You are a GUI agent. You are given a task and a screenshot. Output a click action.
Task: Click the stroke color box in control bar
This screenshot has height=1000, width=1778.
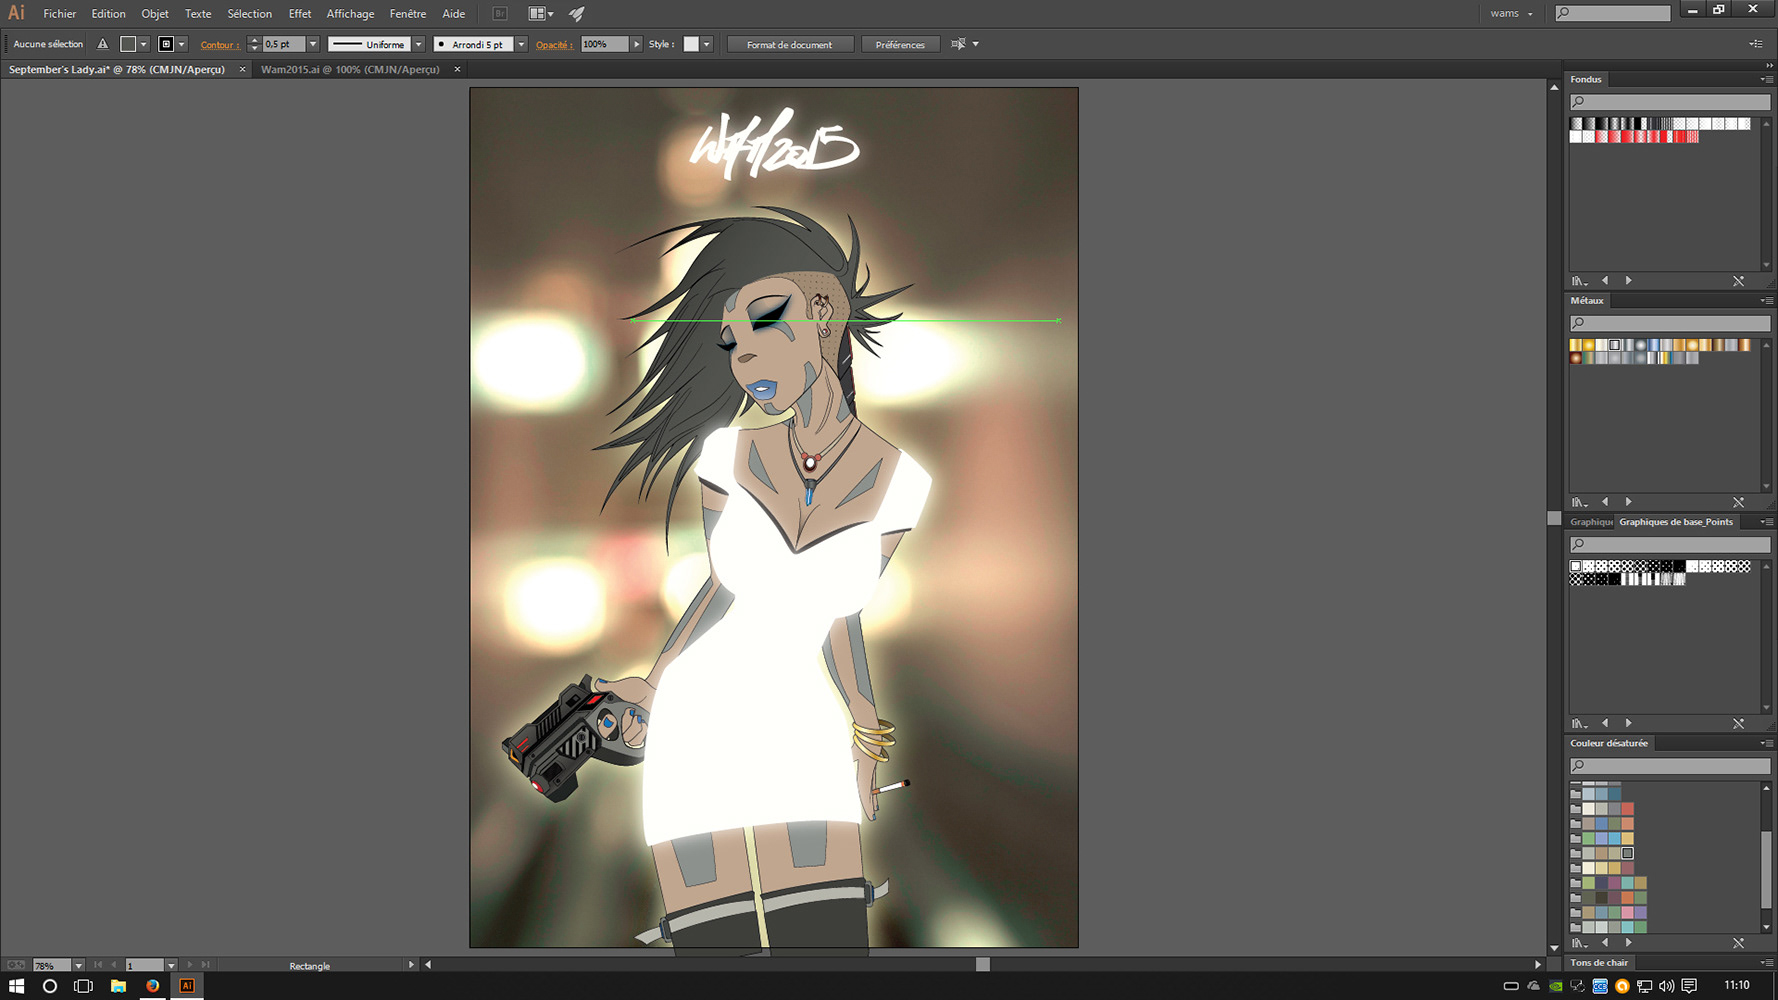[x=166, y=44]
